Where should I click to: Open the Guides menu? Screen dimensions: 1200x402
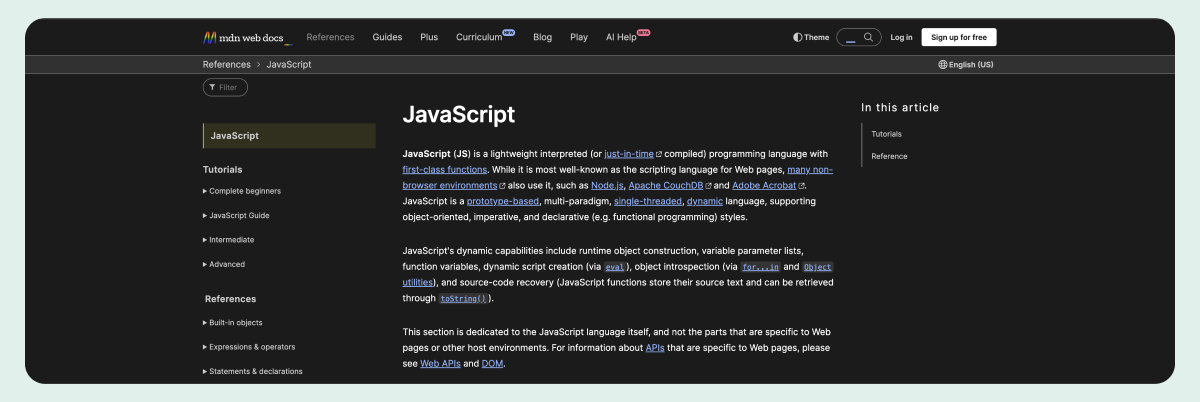pos(387,37)
